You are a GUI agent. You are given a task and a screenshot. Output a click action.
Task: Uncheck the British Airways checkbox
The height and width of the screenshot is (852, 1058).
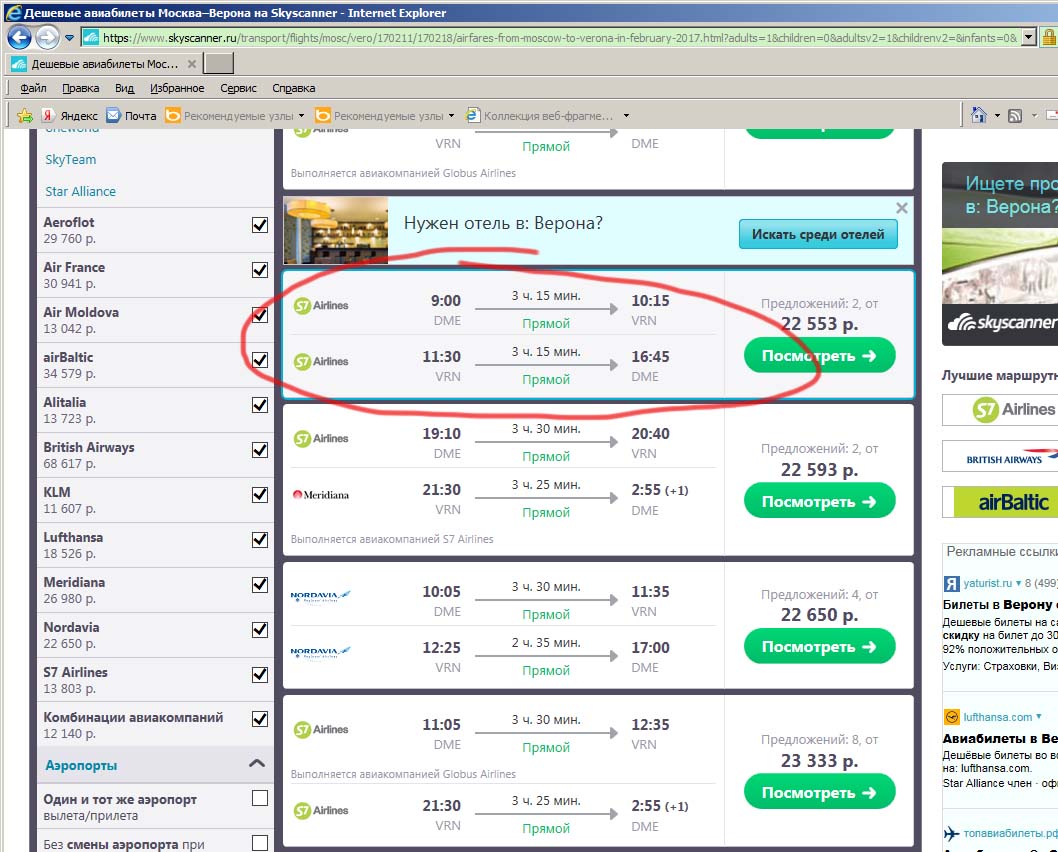pyautogui.click(x=260, y=450)
